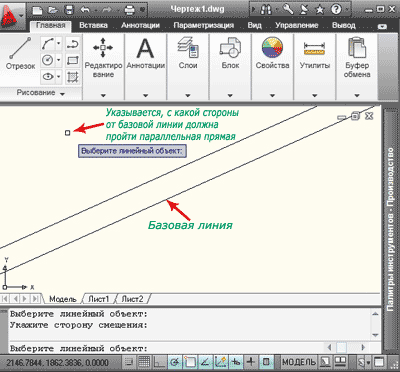The image size is (400, 372).
Task: Select the Hatch tool
Action: (72, 77)
